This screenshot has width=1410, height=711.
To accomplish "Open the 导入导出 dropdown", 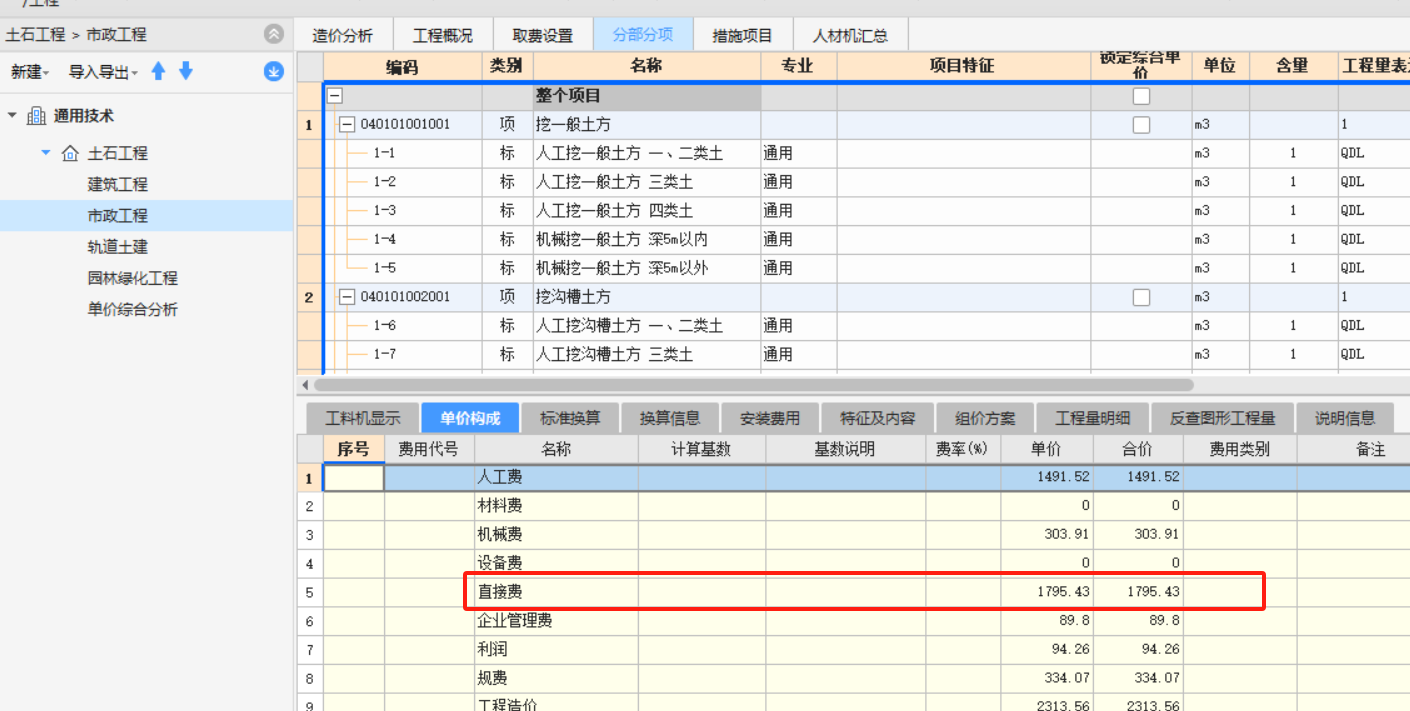I will [x=103, y=72].
